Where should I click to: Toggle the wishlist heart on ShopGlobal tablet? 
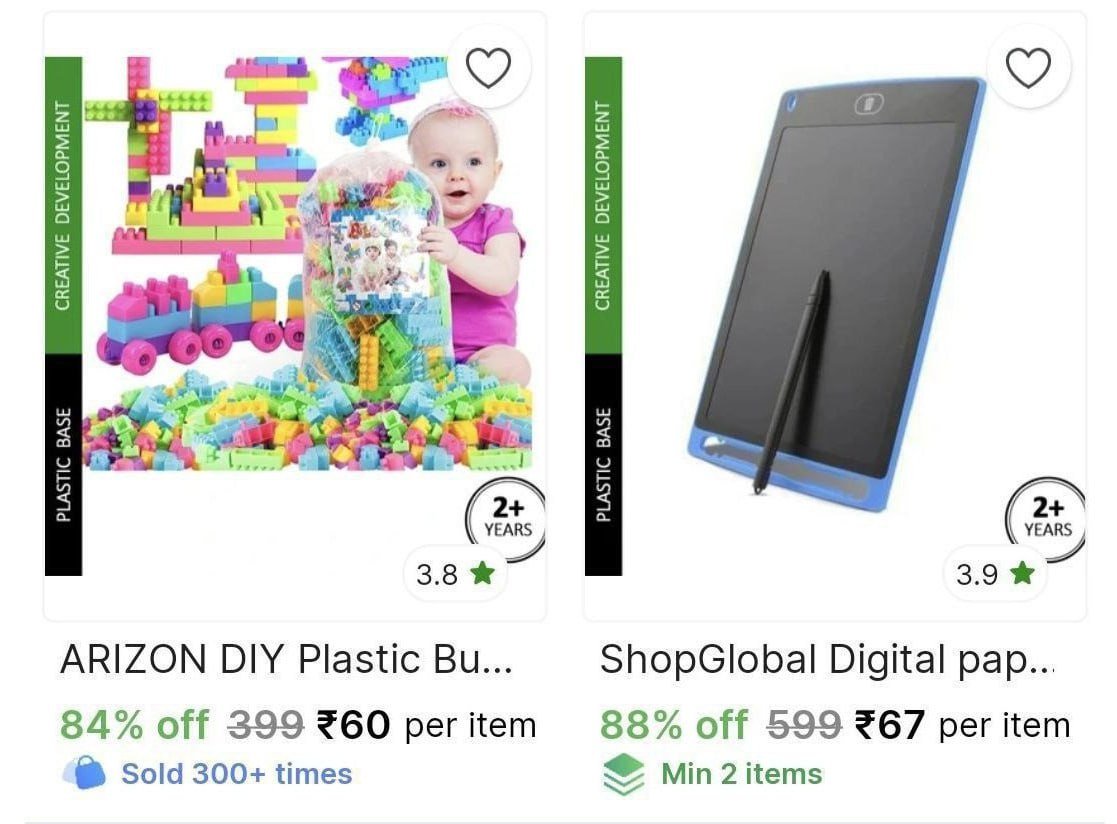[1028, 68]
